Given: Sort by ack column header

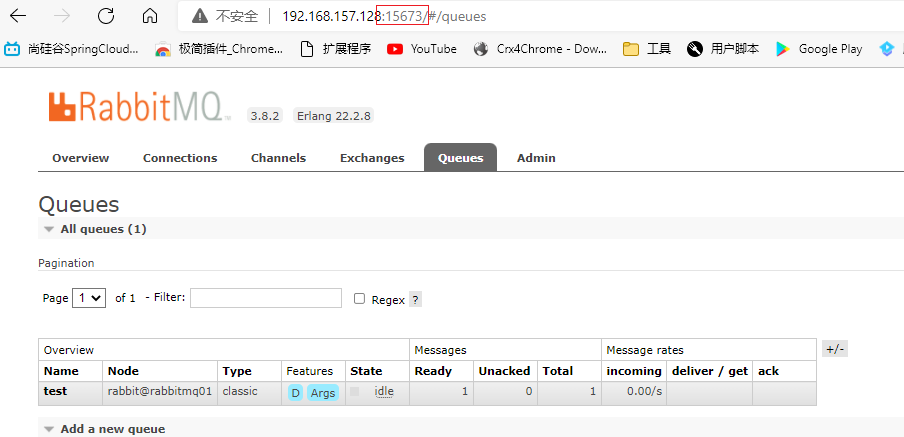Looking at the screenshot, I should coord(769,371).
